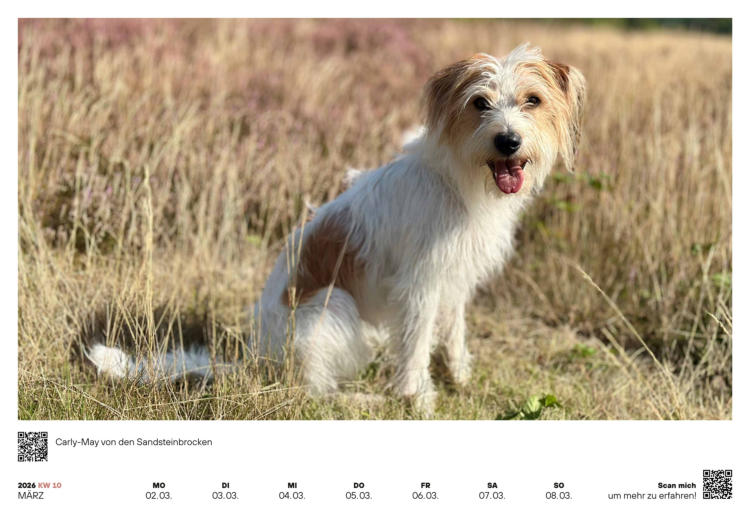This screenshot has width=750, height=531.
Task: Click the MÄRZ month label
Action: 31,496
